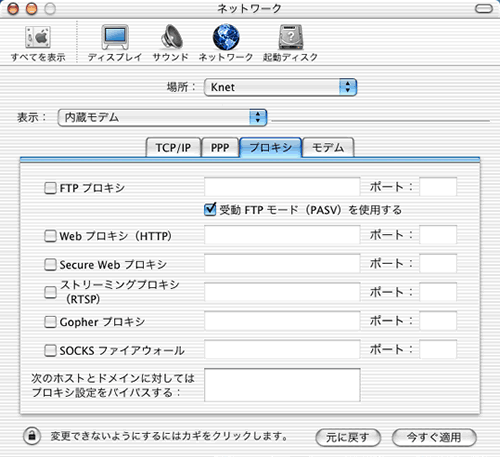
Task: Click the Gopher プロキシ port field
Action: pos(438,321)
